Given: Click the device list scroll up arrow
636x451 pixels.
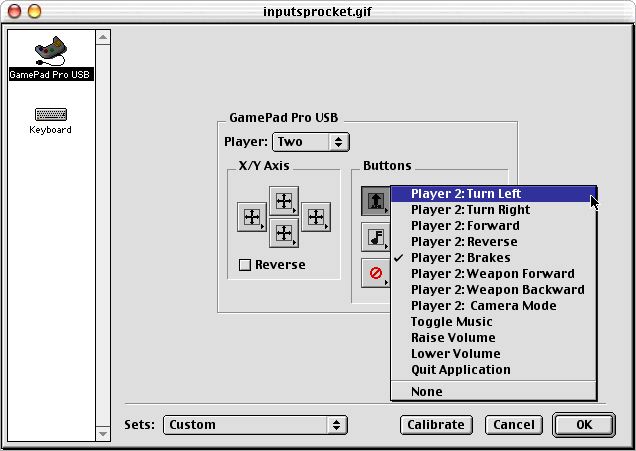Looking at the screenshot, I should [x=103, y=37].
